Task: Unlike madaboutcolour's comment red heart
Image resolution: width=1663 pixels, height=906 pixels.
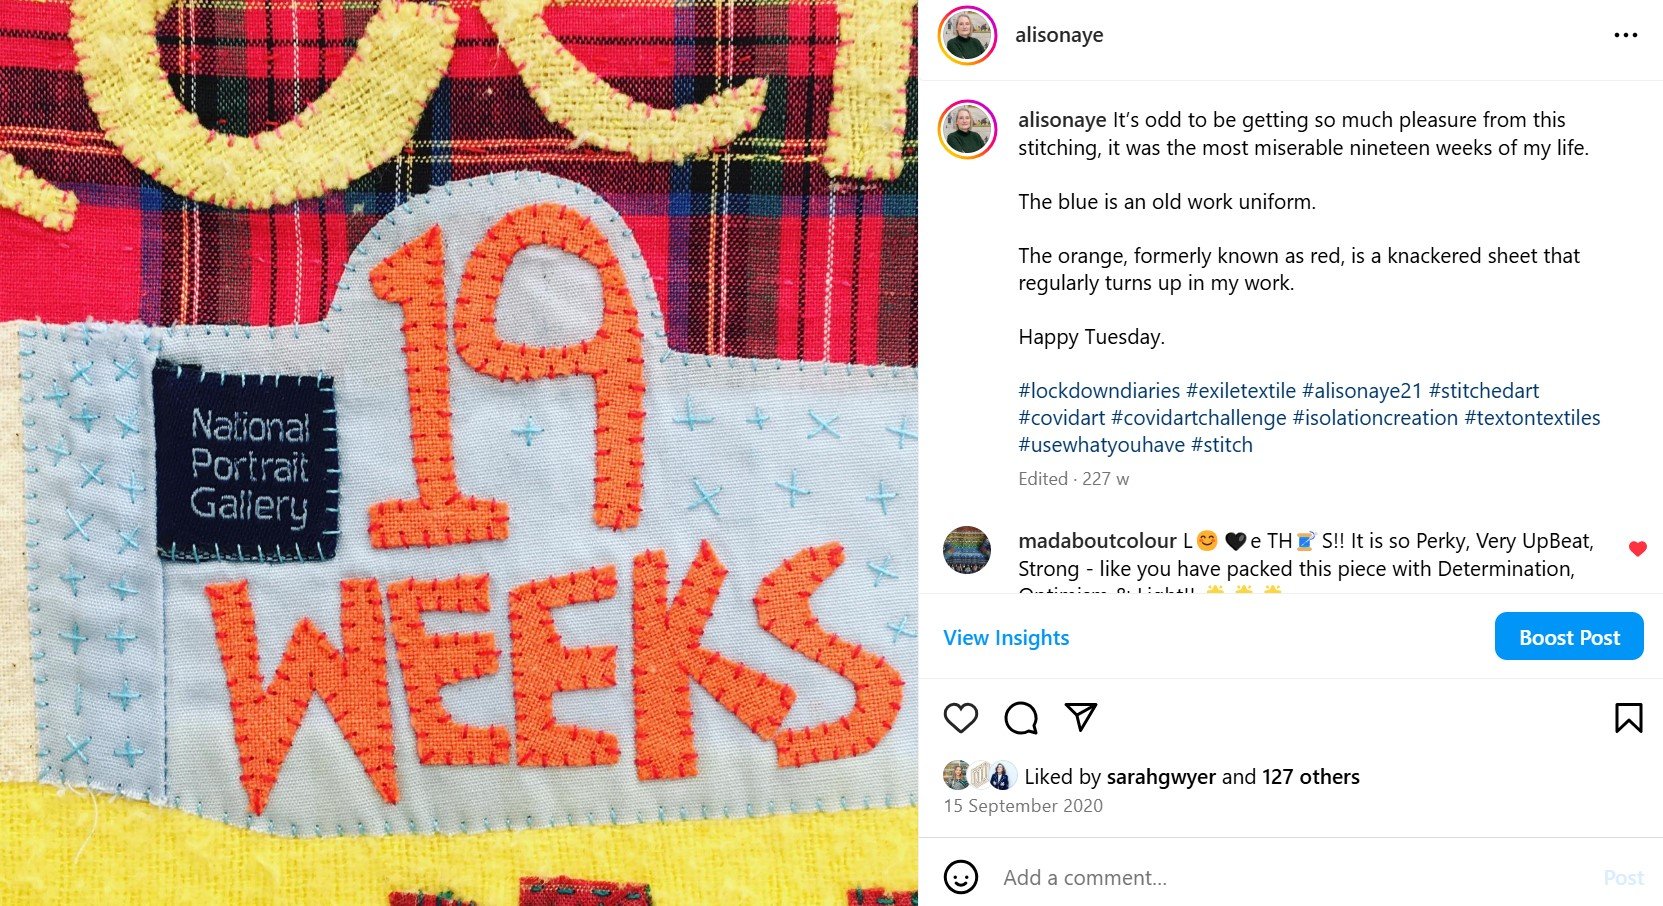Action: (1637, 548)
